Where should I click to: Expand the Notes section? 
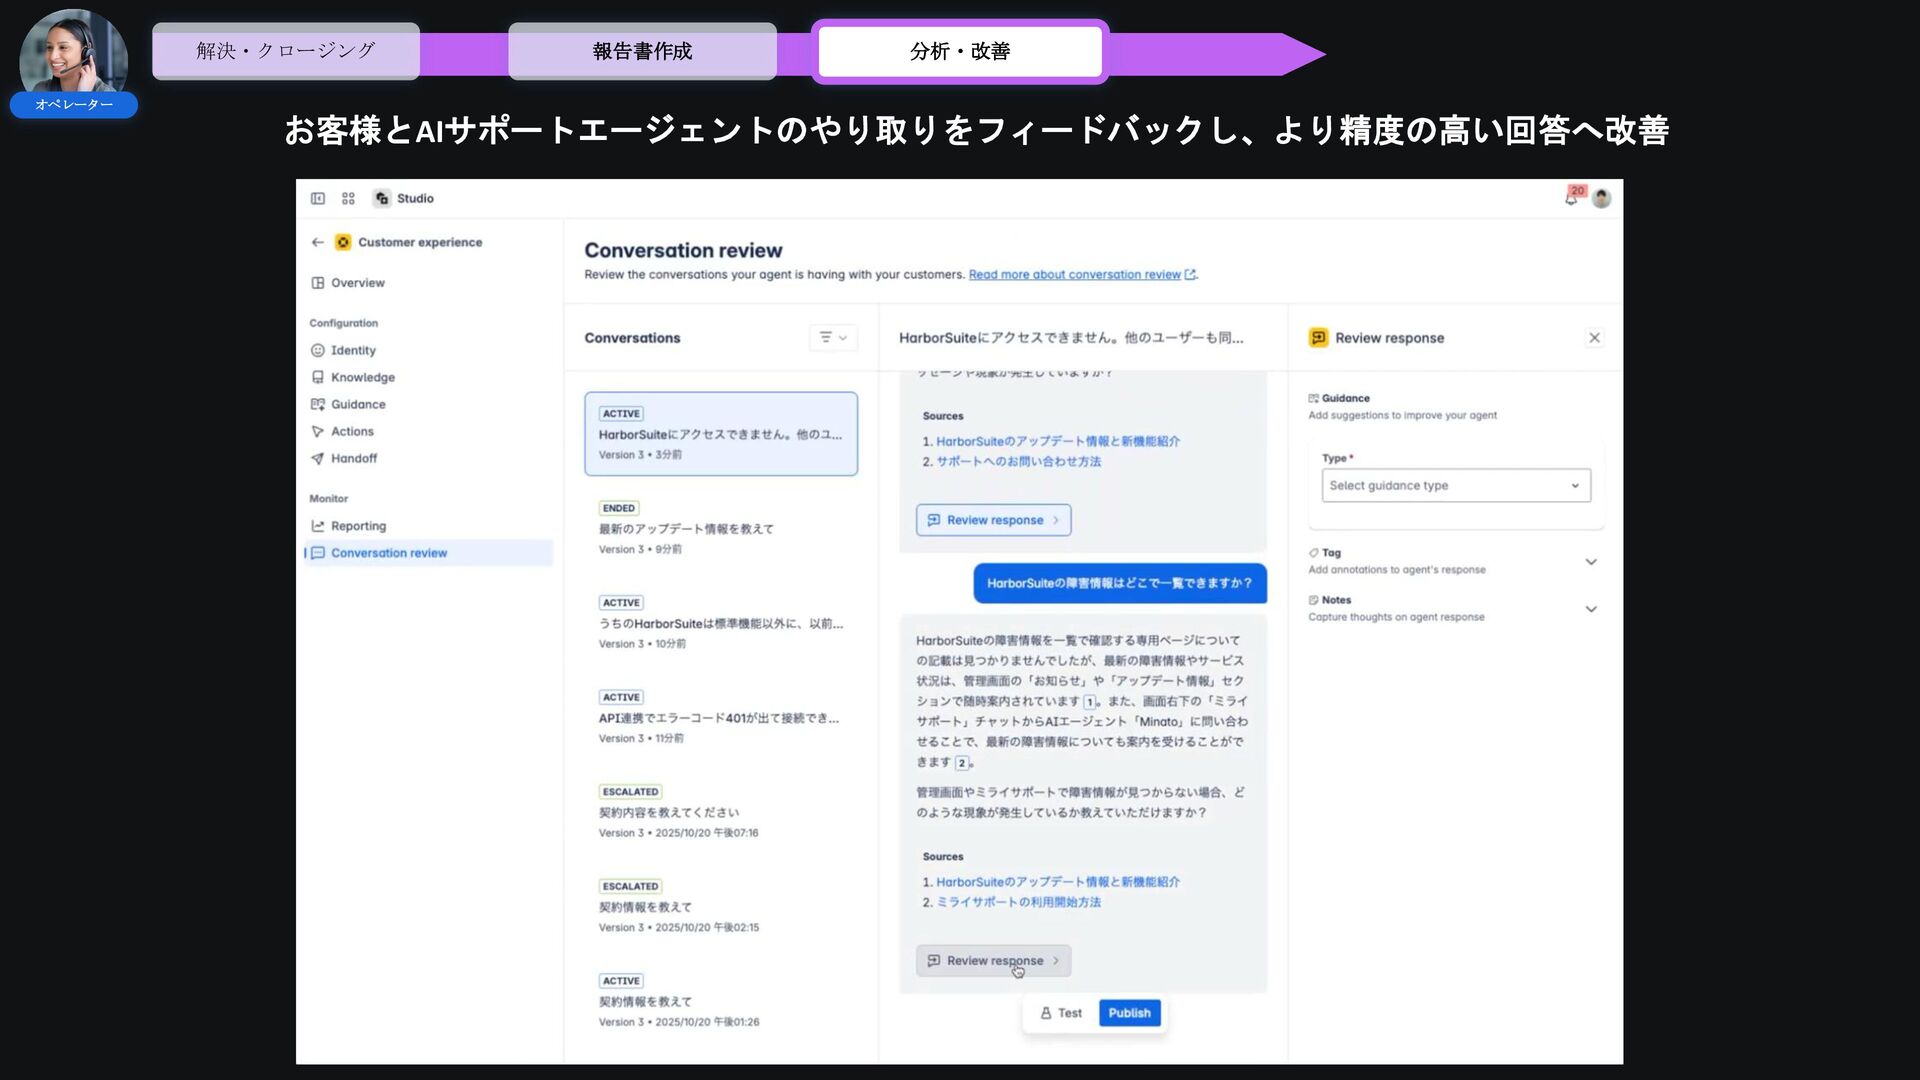pos(1590,608)
